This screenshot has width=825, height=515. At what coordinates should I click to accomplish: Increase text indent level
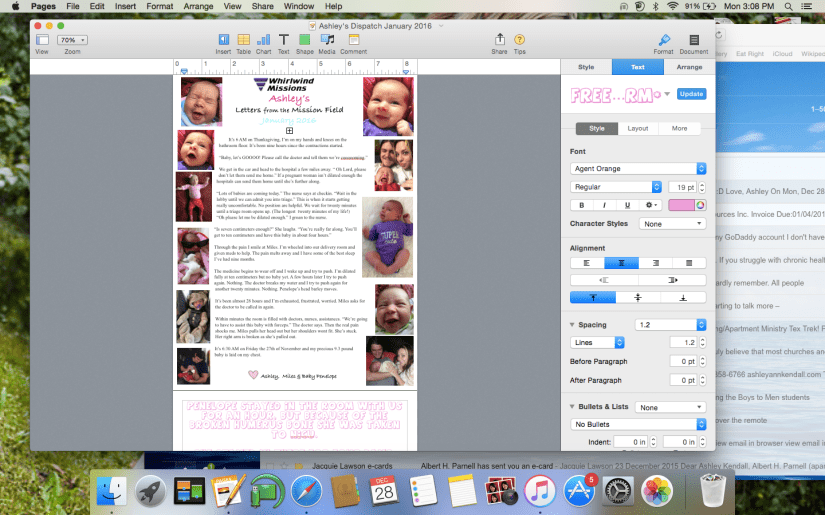[672, 280]
